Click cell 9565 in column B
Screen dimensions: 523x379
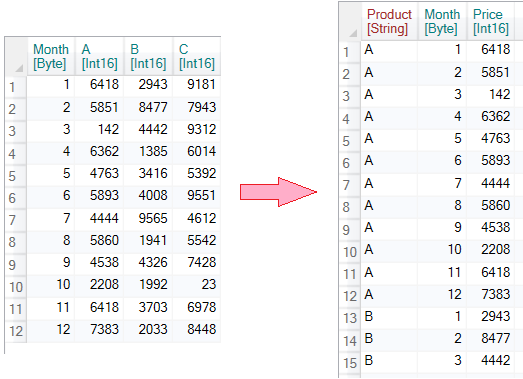coord(148,219)
